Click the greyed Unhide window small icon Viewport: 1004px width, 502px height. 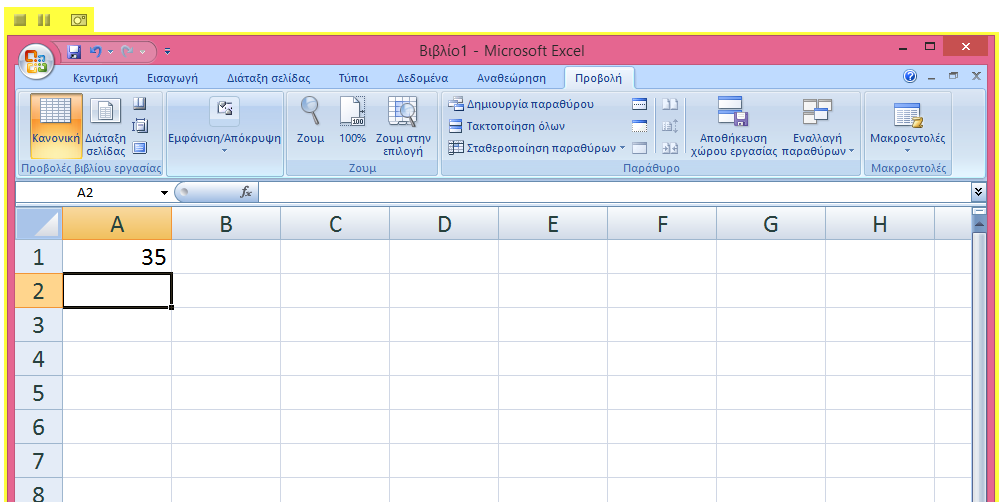640,148
